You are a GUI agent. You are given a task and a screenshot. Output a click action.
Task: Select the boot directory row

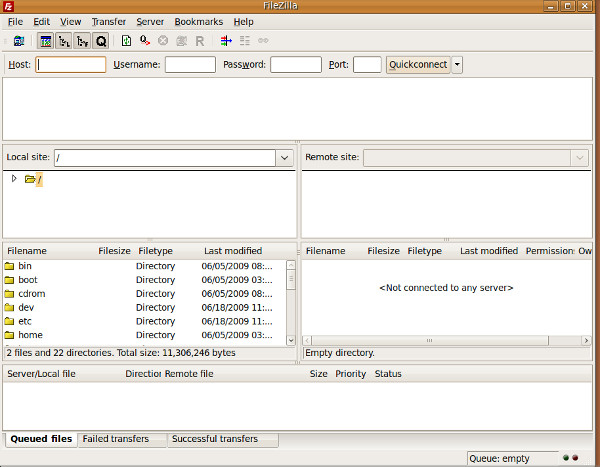tap(145, 280)
